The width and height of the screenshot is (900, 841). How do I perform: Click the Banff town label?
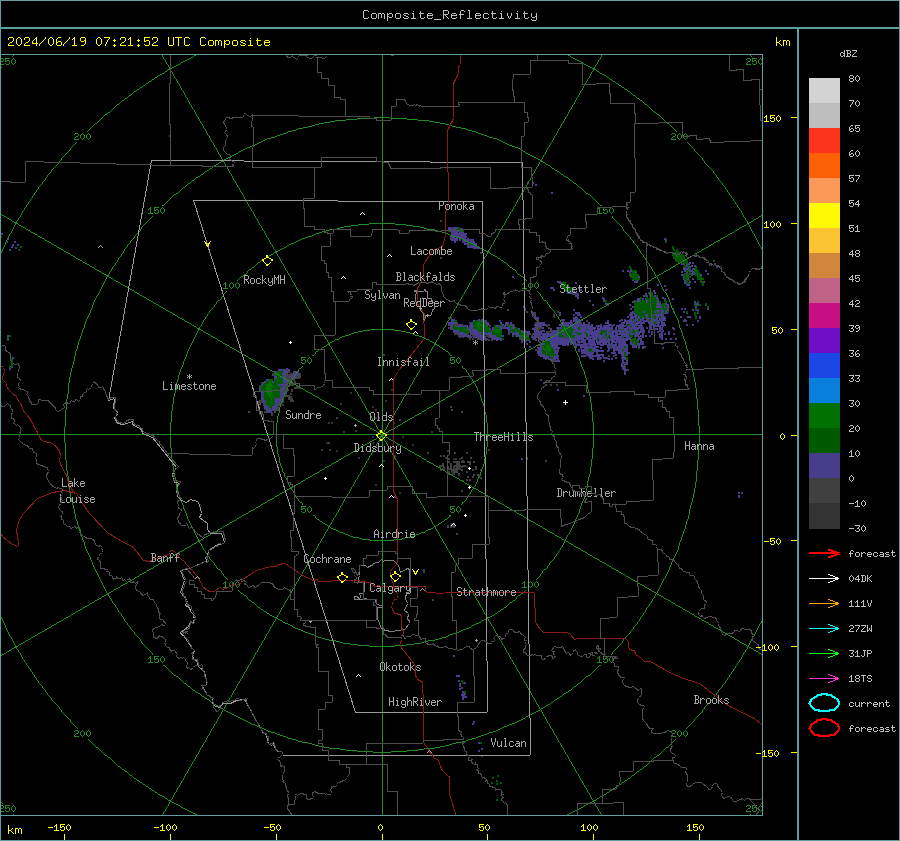pos(165,557)
